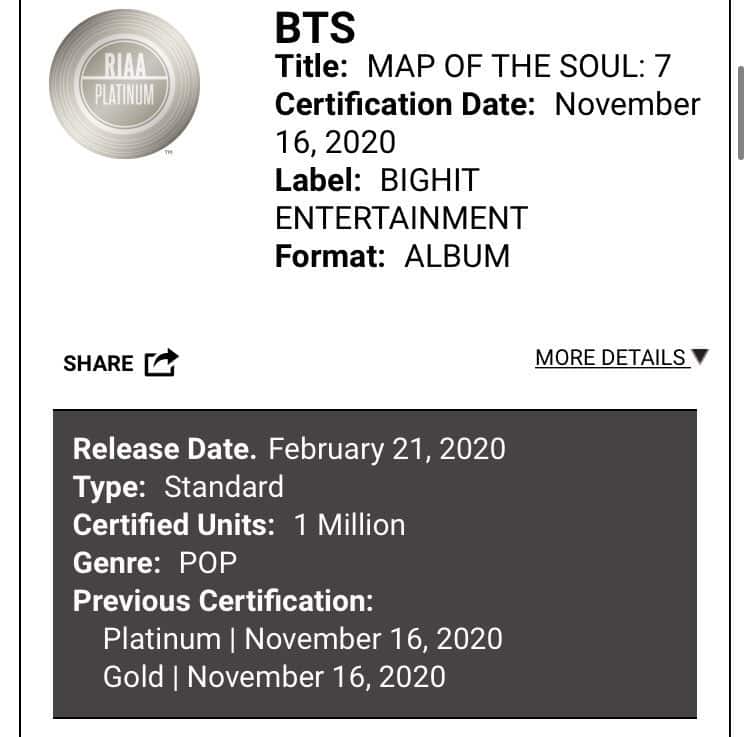The height and width of the screenshot is (737, 750).
Task: Select the Gold | November 16, 2020 entry
Action: (x=274, y=677)
